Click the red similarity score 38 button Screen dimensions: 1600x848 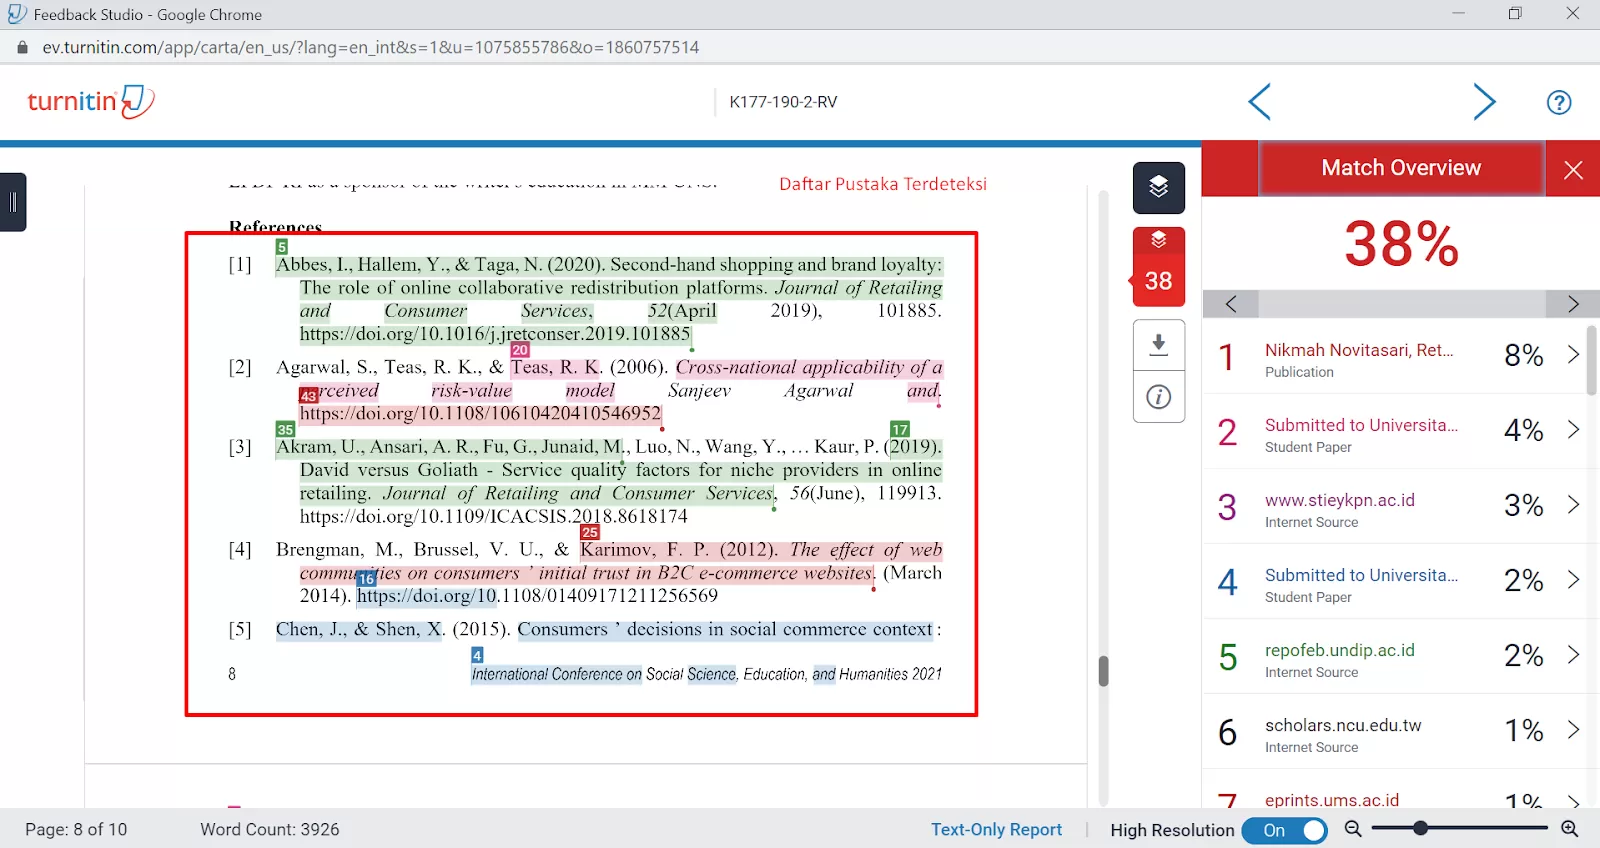1158,267
